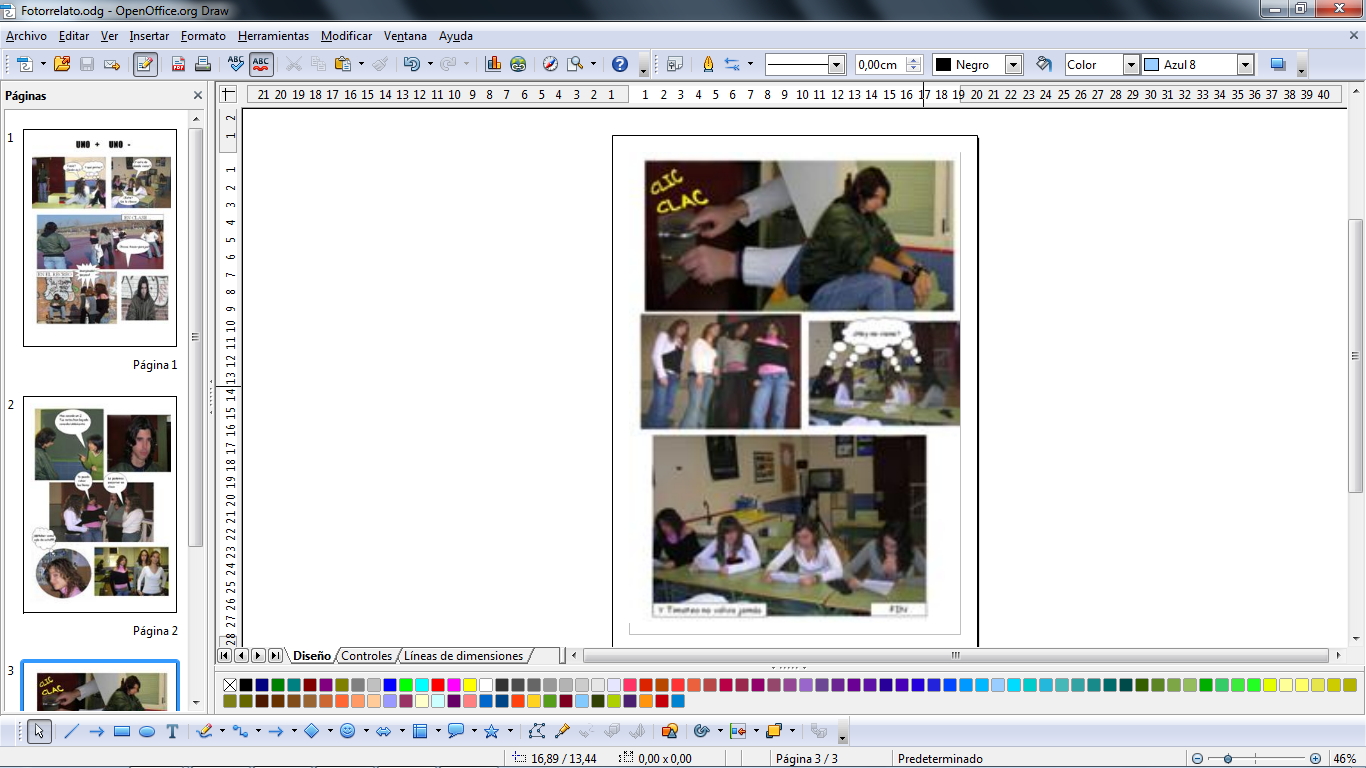Screen dimensions: 1366x768
Task: Expand the Paste dropdown arrow
Action: click(361, 64)
